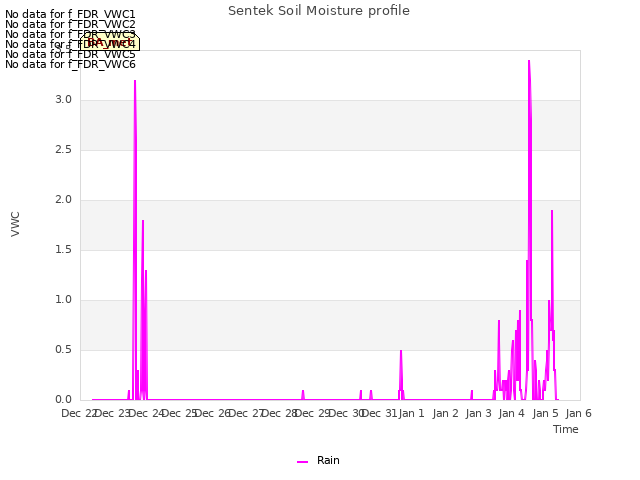Click the 'Jan 2' x-axis tick label
Screen dimensions: 640x480
click(x=445, y=413)
